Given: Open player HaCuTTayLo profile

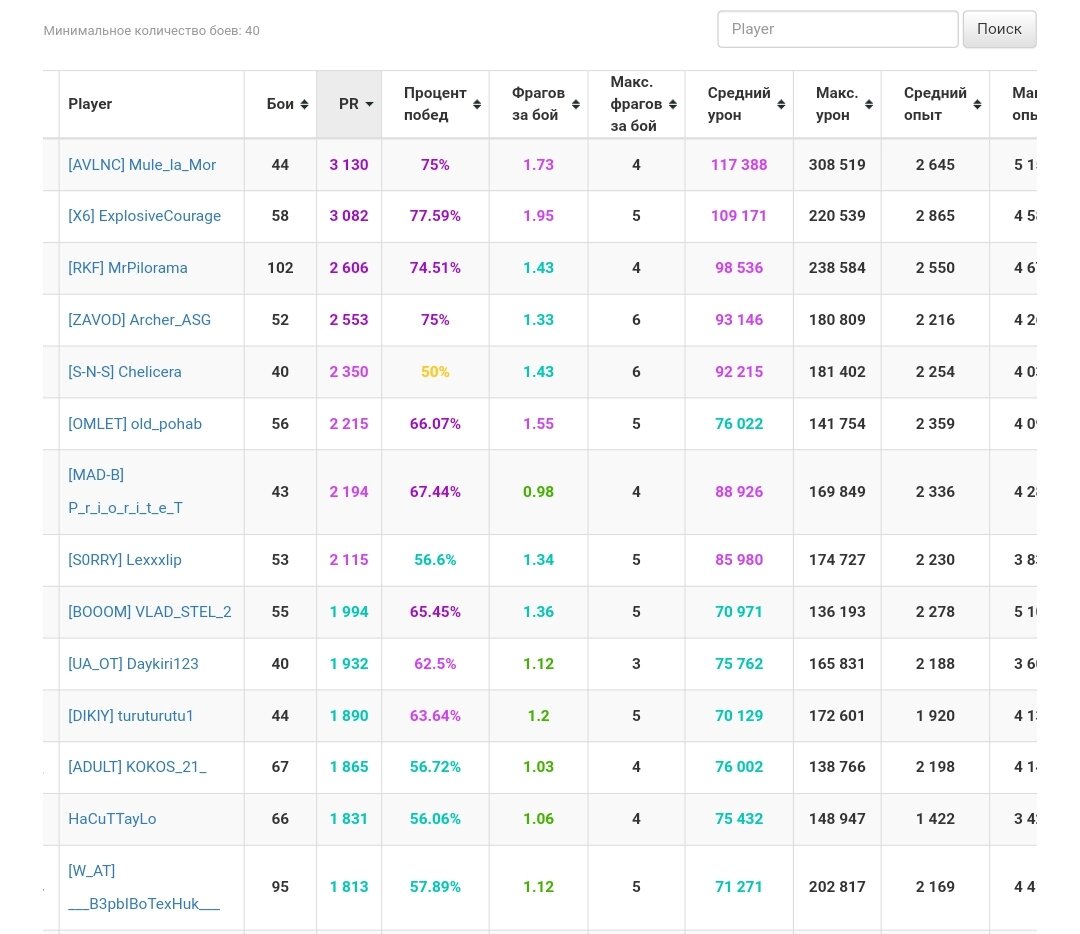Looking at the screenshot, I should pyautogui.click(x=112, y=818).
